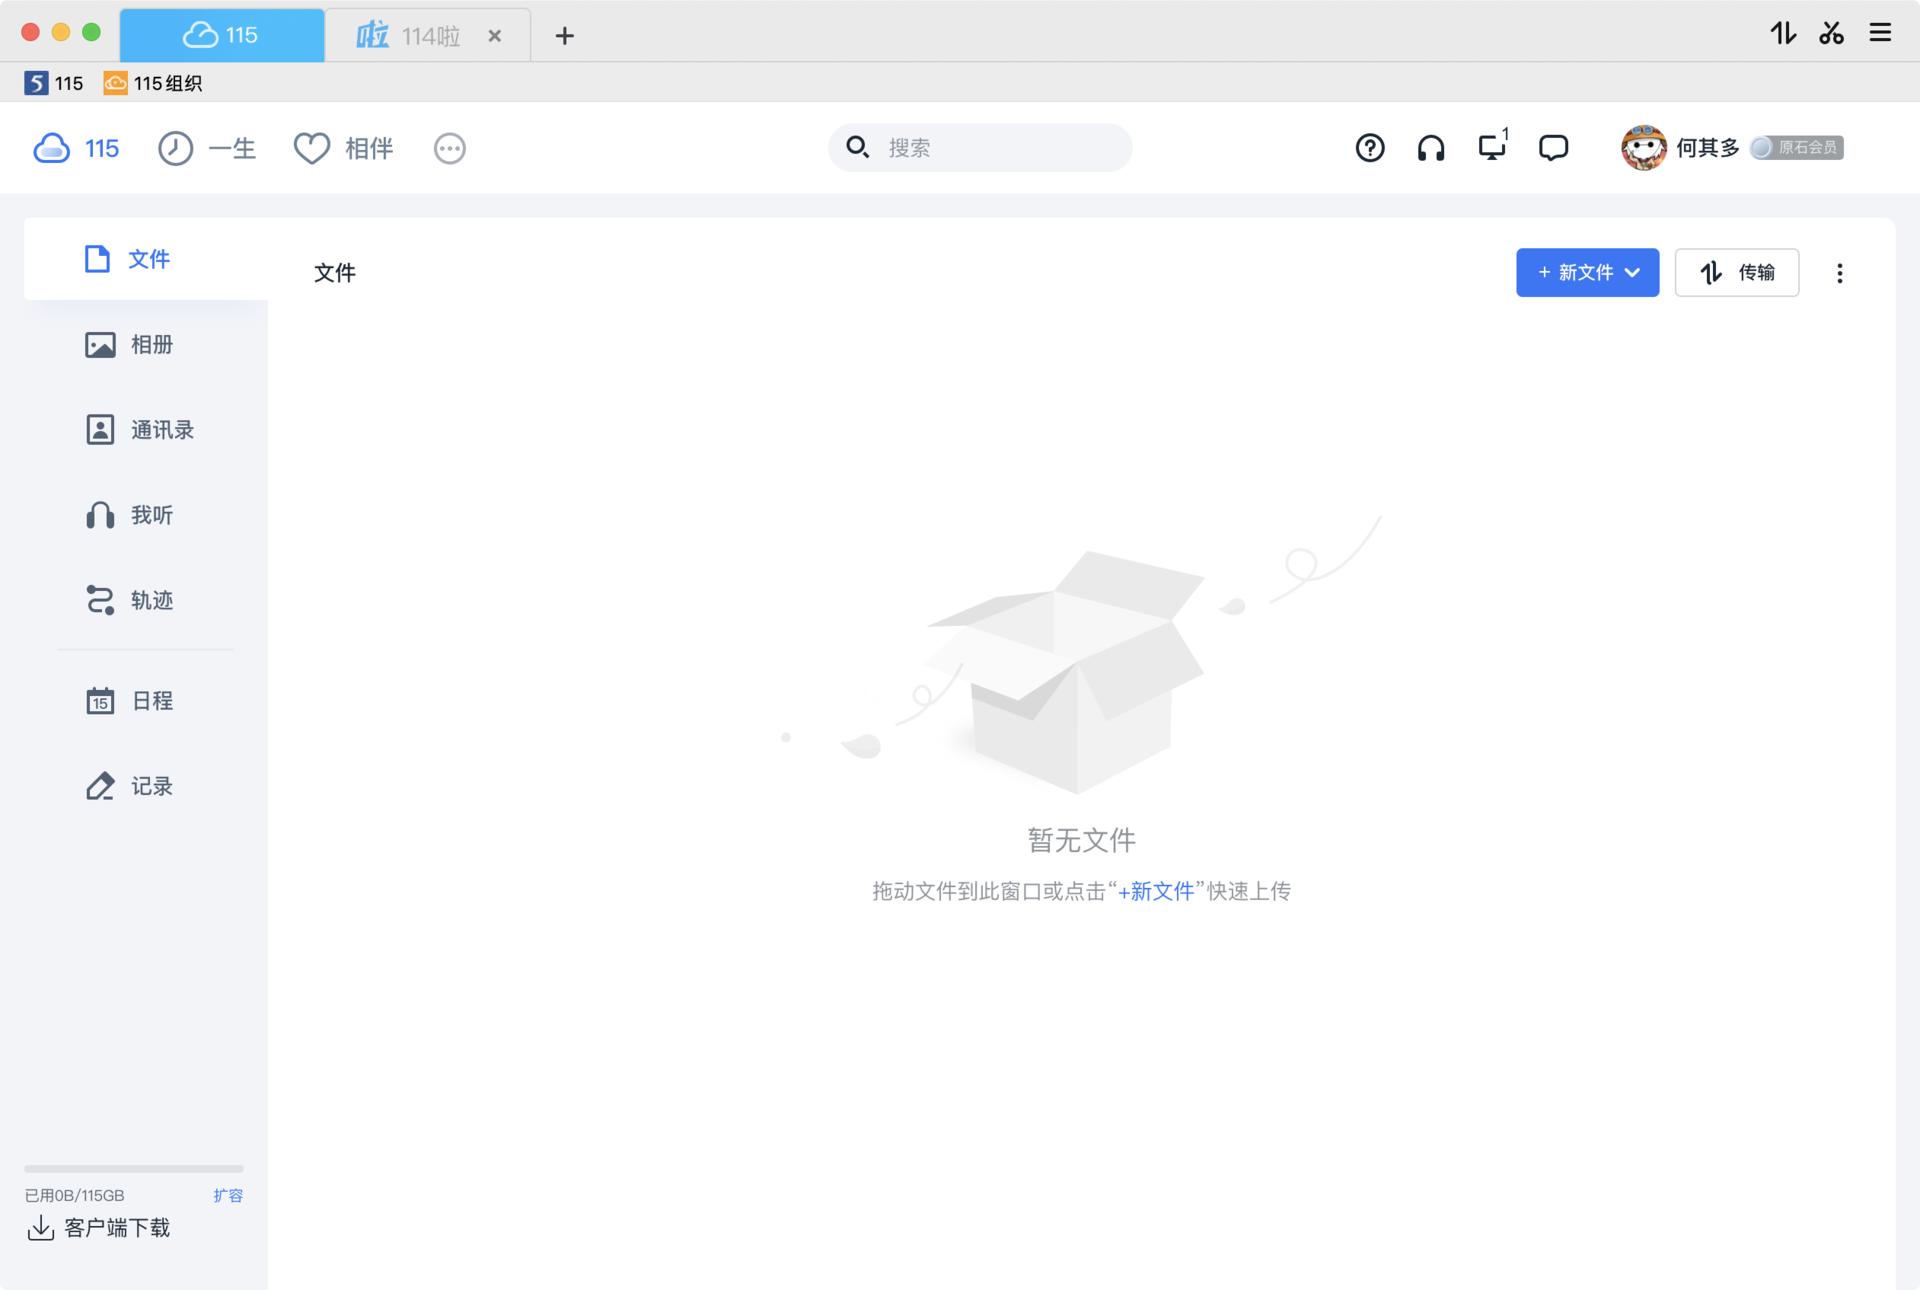Open the help question mark icon
The height and width of the screenshot is (1290, 1920).
click(x=1369, y=148)
